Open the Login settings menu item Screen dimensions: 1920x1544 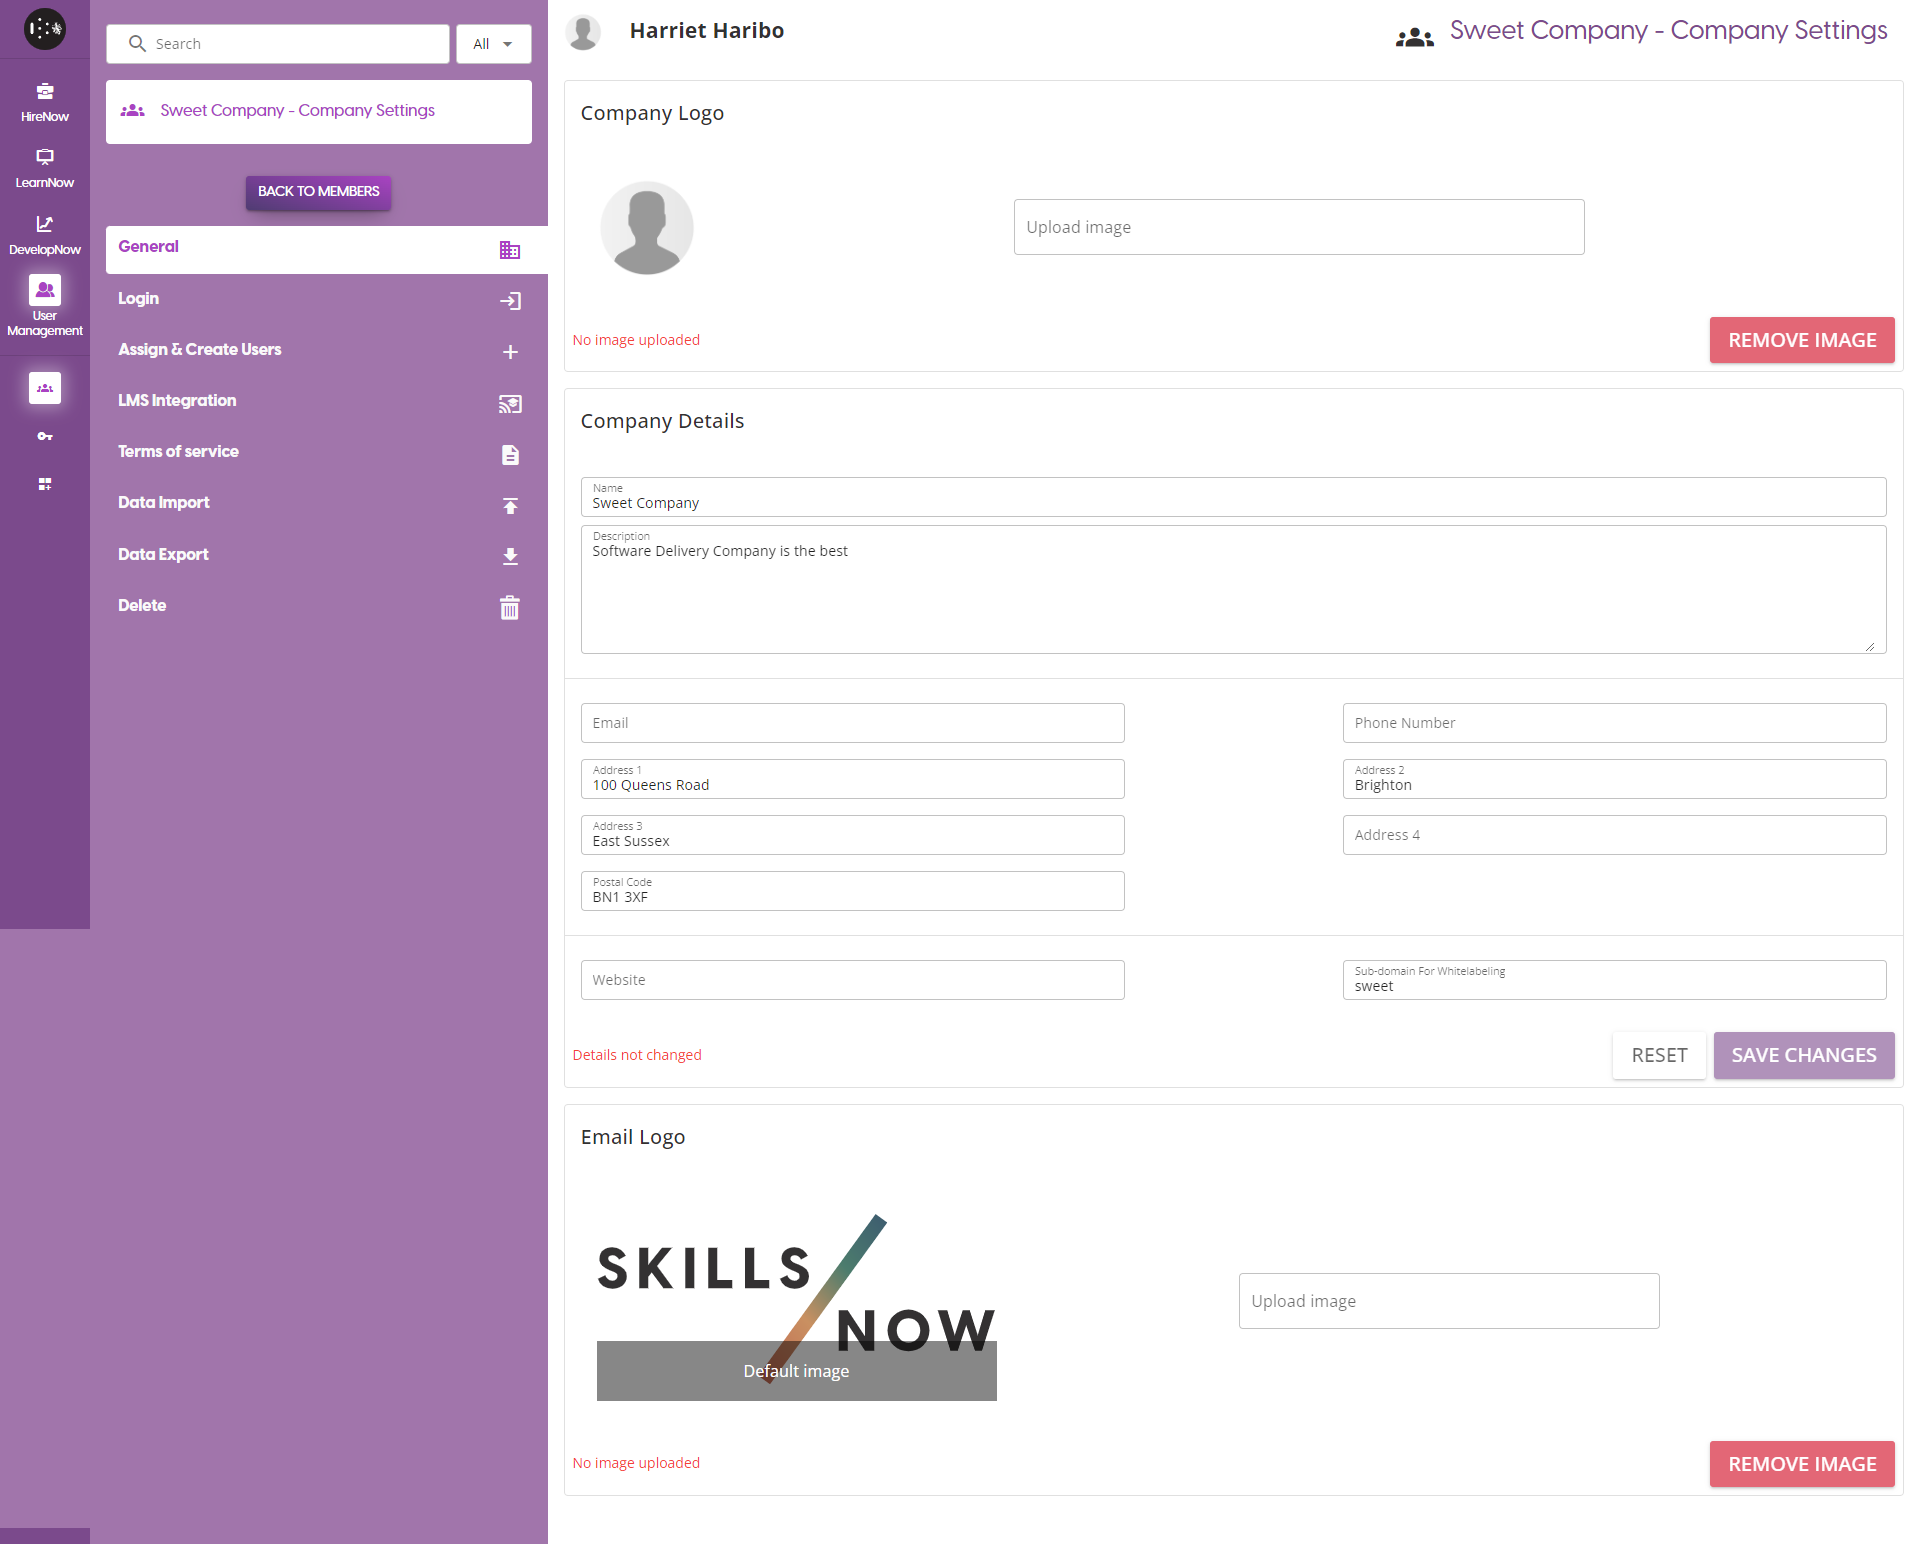(139, 298)
